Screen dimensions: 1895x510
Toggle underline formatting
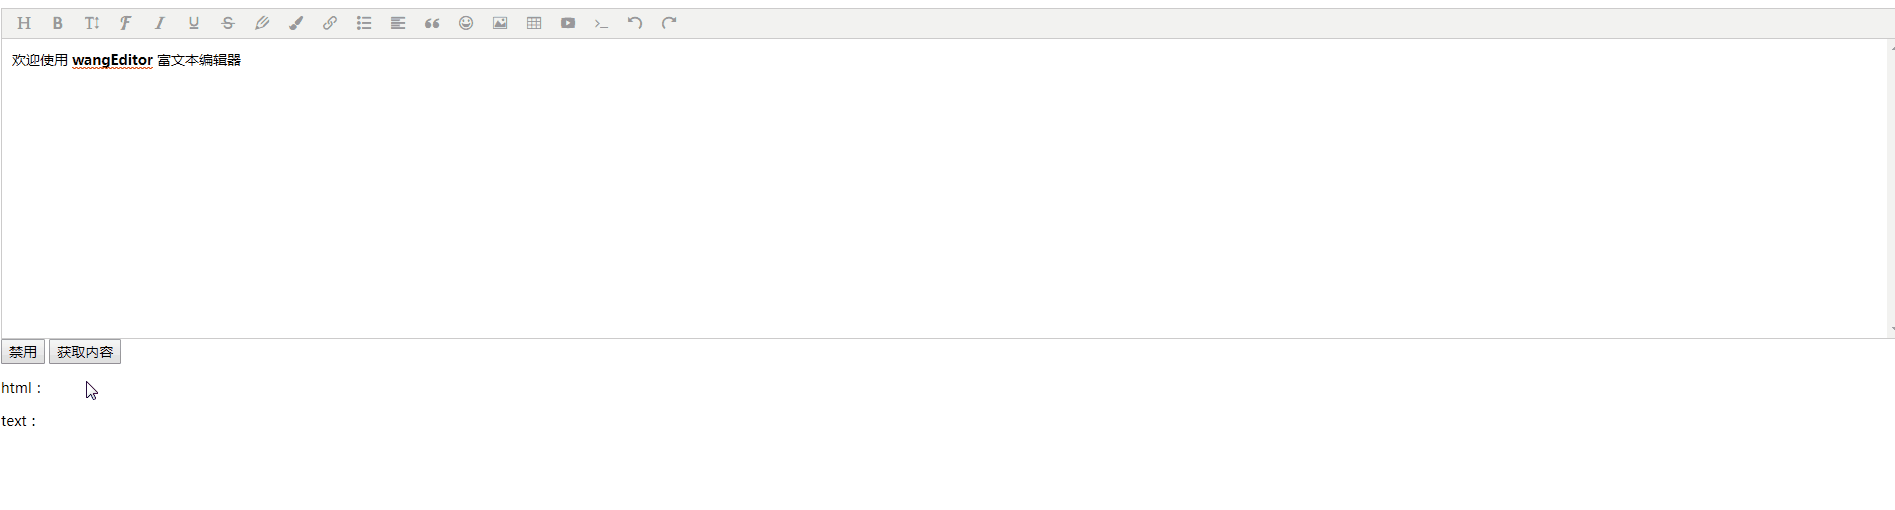tap(194, 23)
